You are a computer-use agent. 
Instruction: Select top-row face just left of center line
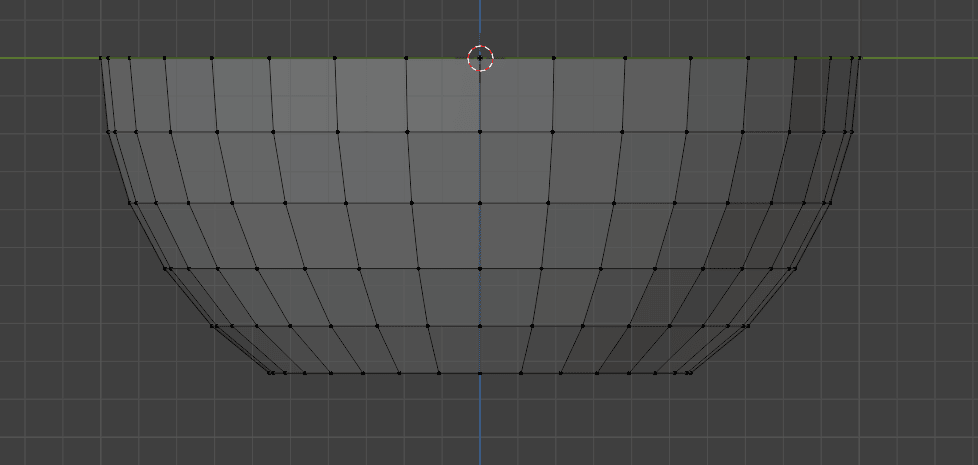click(443, 95)
